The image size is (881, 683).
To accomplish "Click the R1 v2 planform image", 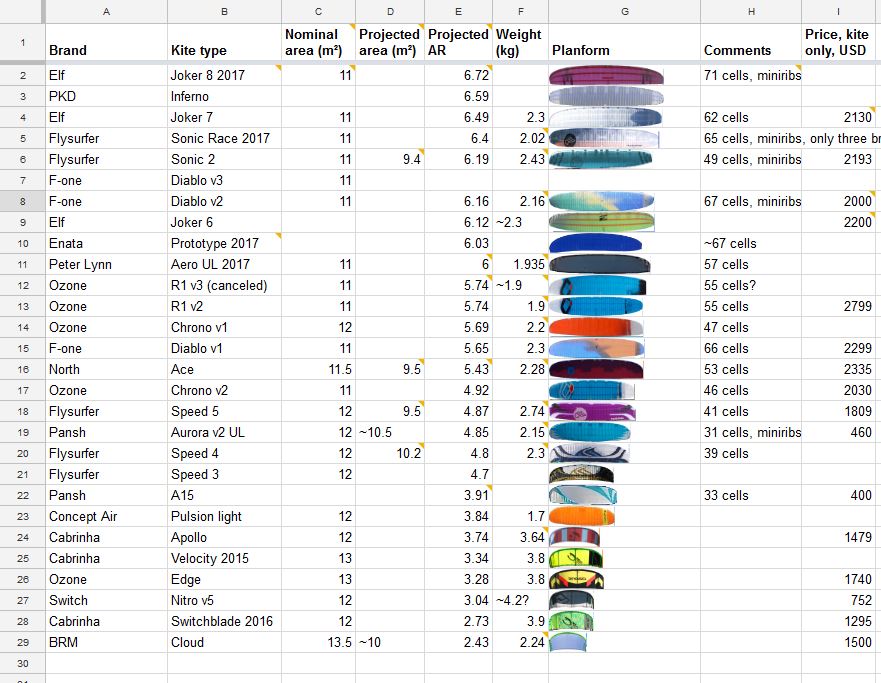I will click(596, 306).
